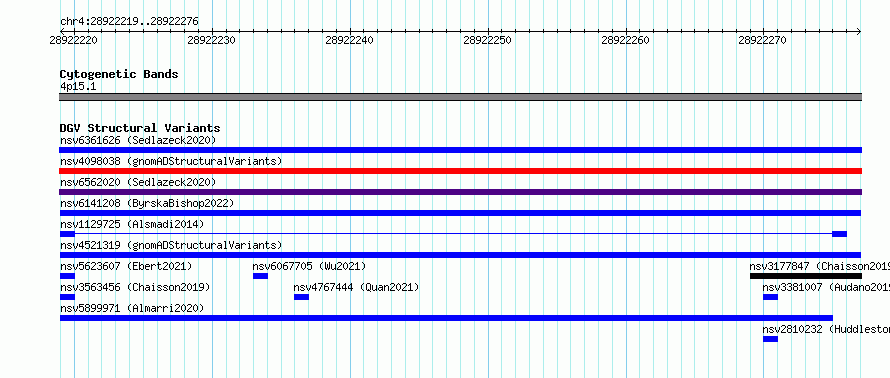Click ruler position 28922240
890x378 pixels.
coord(349,40)
